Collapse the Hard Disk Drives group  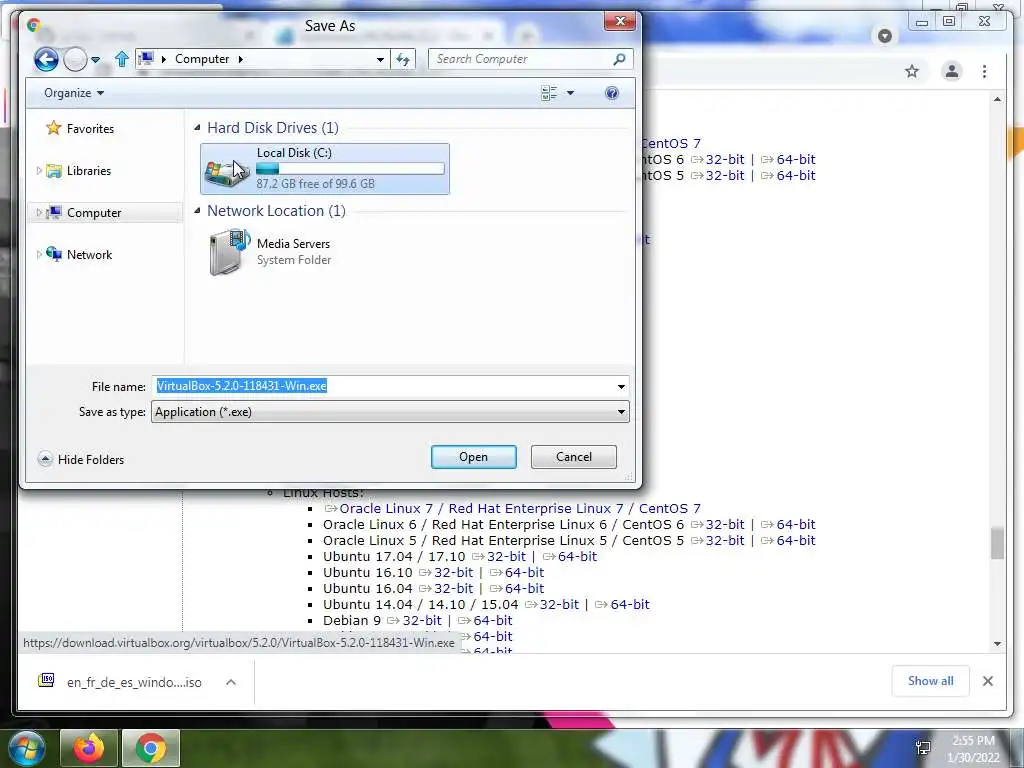197,127
